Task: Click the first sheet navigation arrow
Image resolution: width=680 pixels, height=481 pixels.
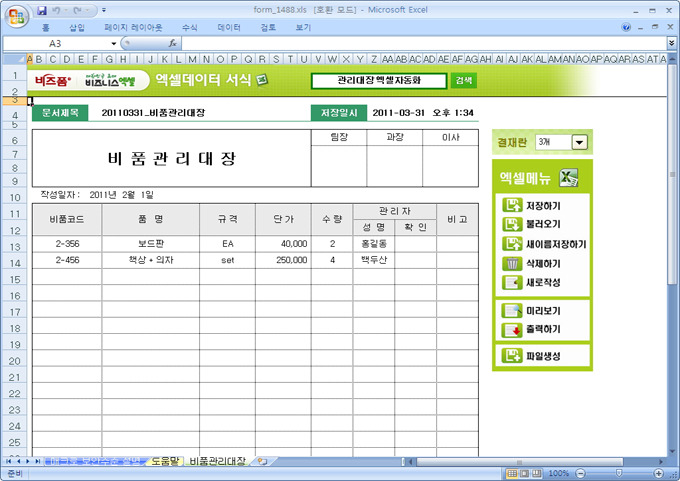Action: click(x=9, y=461)
